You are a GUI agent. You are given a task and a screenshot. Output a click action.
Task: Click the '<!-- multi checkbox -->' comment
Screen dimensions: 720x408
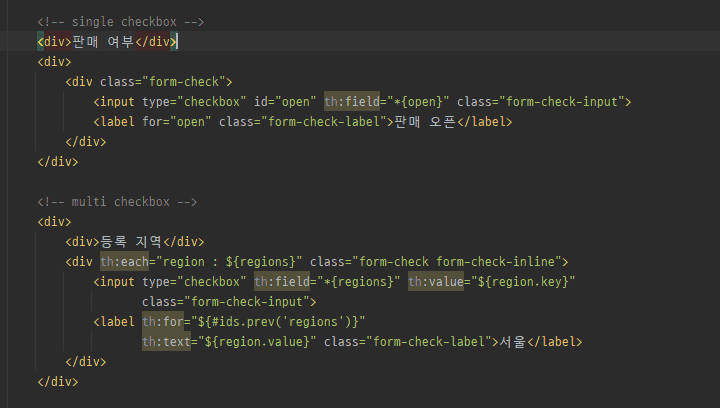tap(117, 201)
